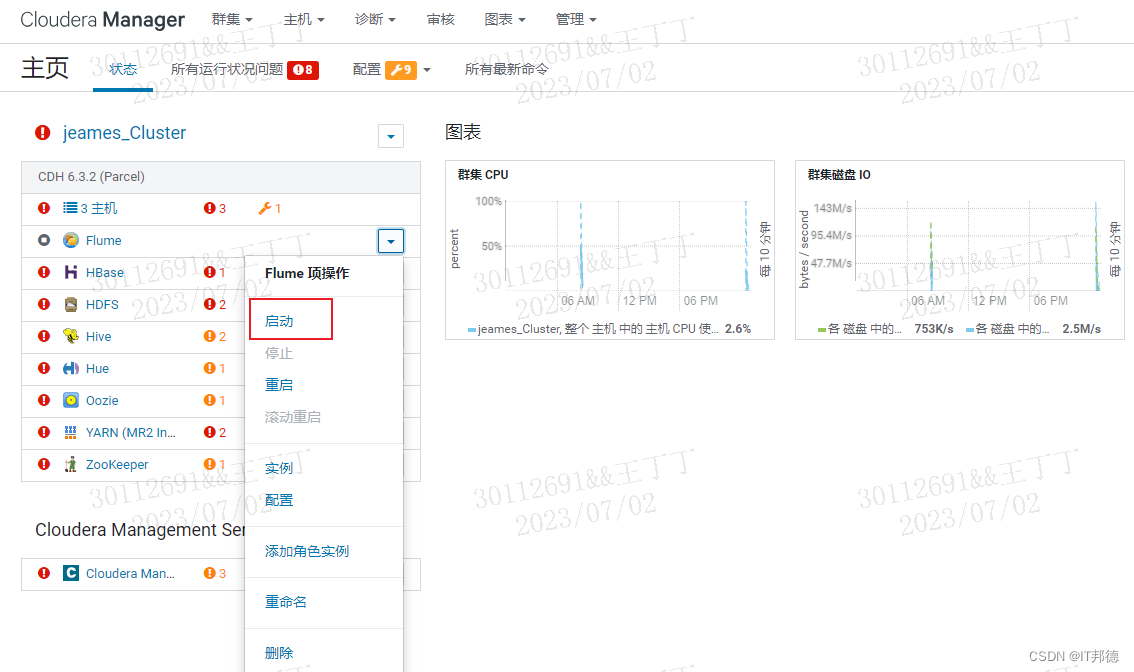Click HBase red health issue count 1
Image resolution: width=1134 pixels, height=672 pixels.
click(215, 272)
